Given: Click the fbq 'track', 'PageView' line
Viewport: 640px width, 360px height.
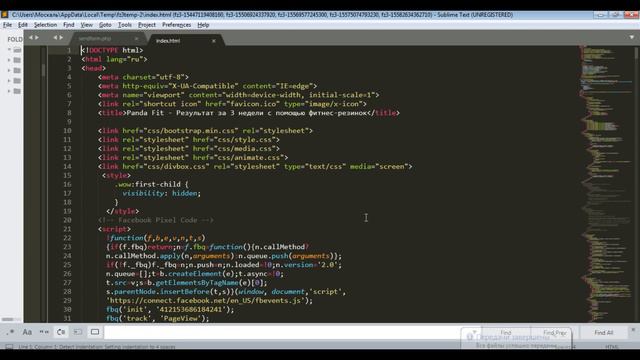Looking at the screenshot, I should [x=158, y=318].
